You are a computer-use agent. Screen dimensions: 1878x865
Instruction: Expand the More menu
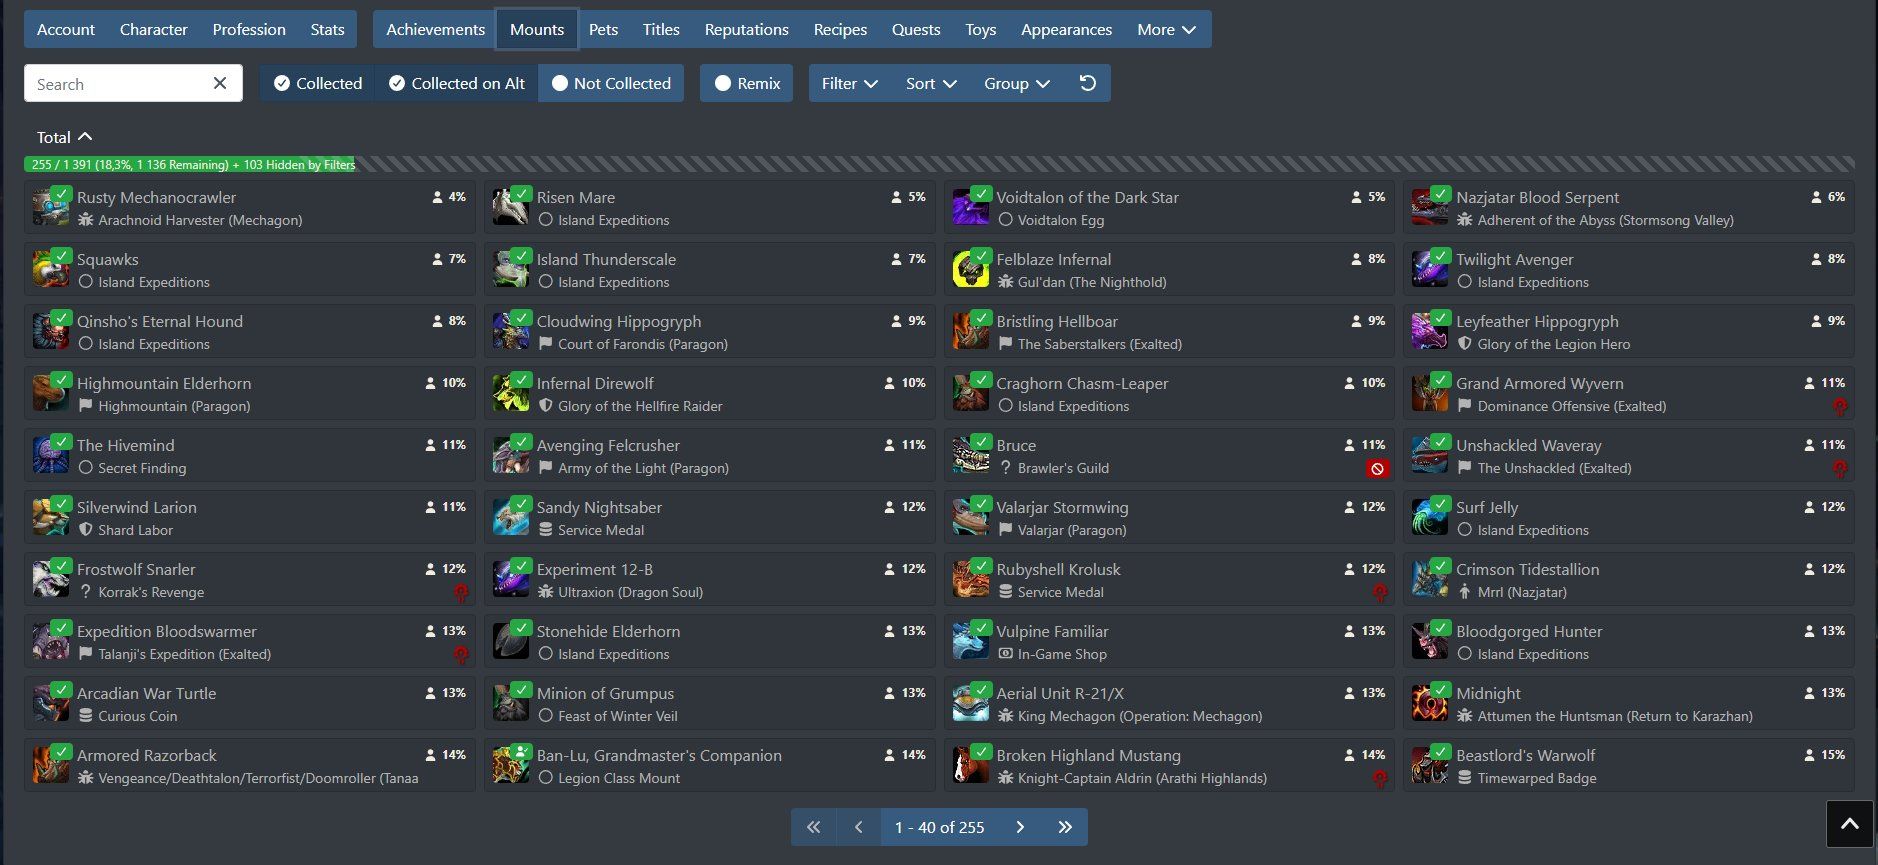pos(1166,29)
